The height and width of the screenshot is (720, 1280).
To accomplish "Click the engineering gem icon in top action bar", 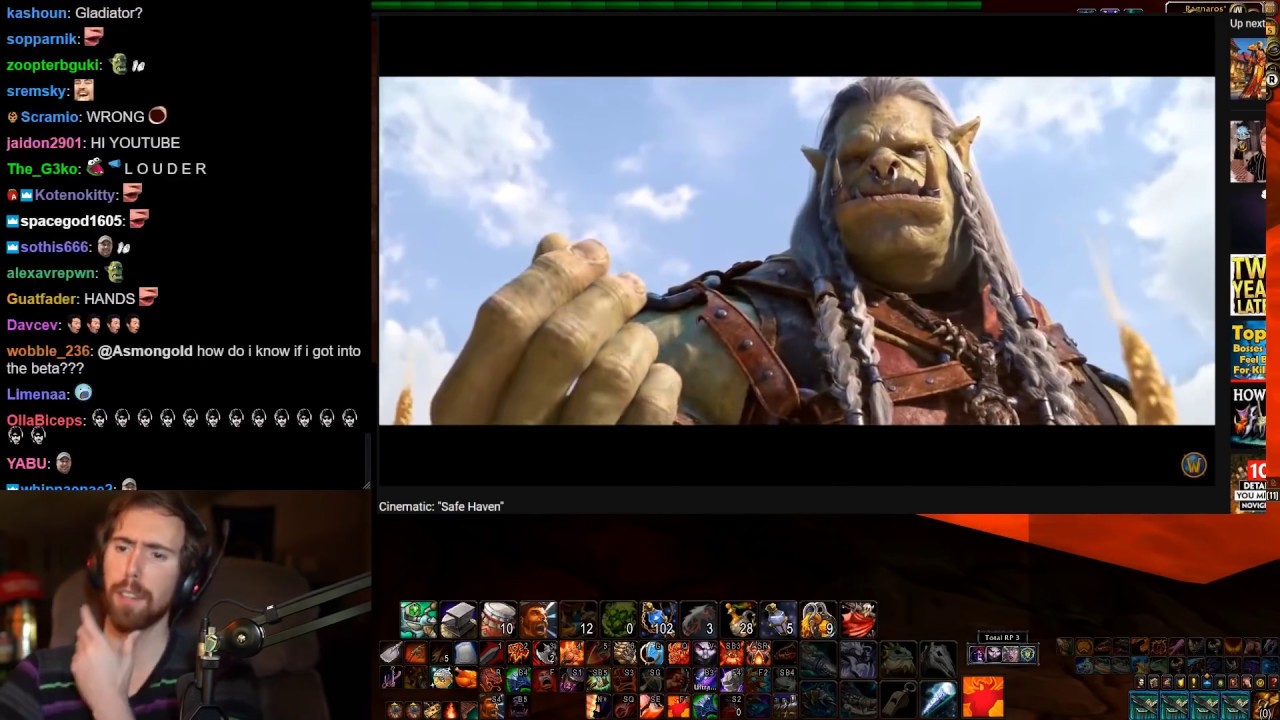I will (418, 620).
